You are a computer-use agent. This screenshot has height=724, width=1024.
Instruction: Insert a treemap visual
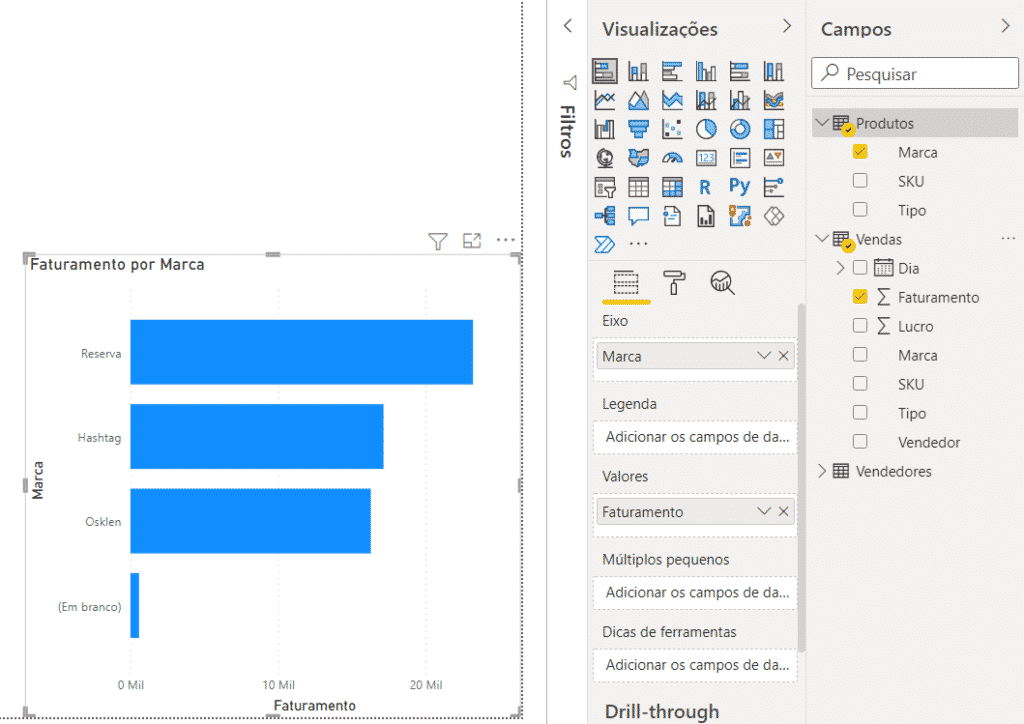coord(774,129)
